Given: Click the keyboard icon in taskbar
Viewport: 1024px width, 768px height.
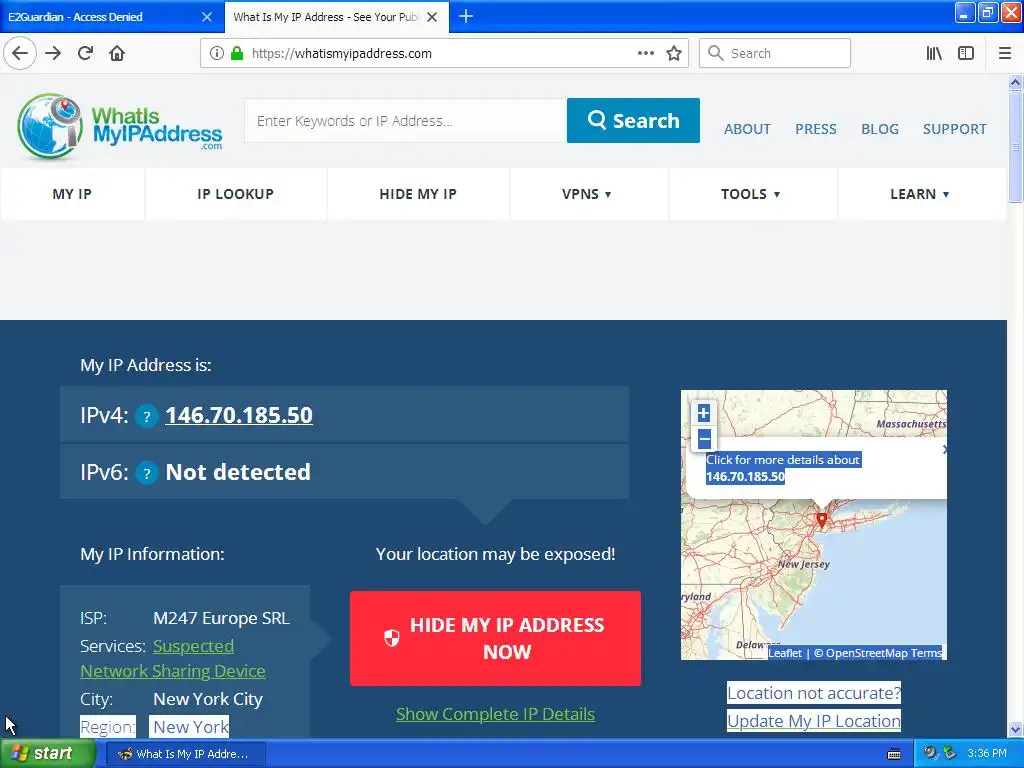Looking at the screenshot, I should 894,754.
